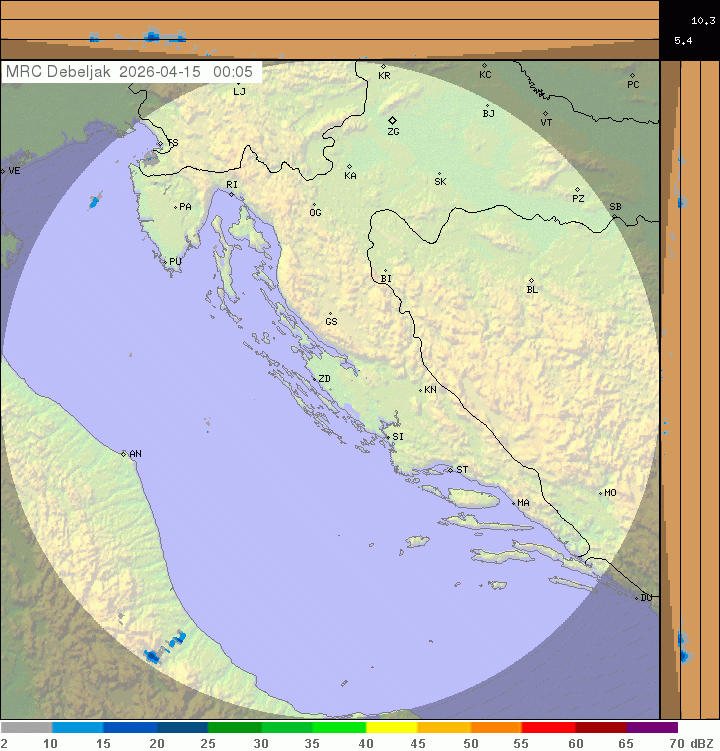720x751 pixels.
Task: Select the MO city marker
Action: click(601, 493)
